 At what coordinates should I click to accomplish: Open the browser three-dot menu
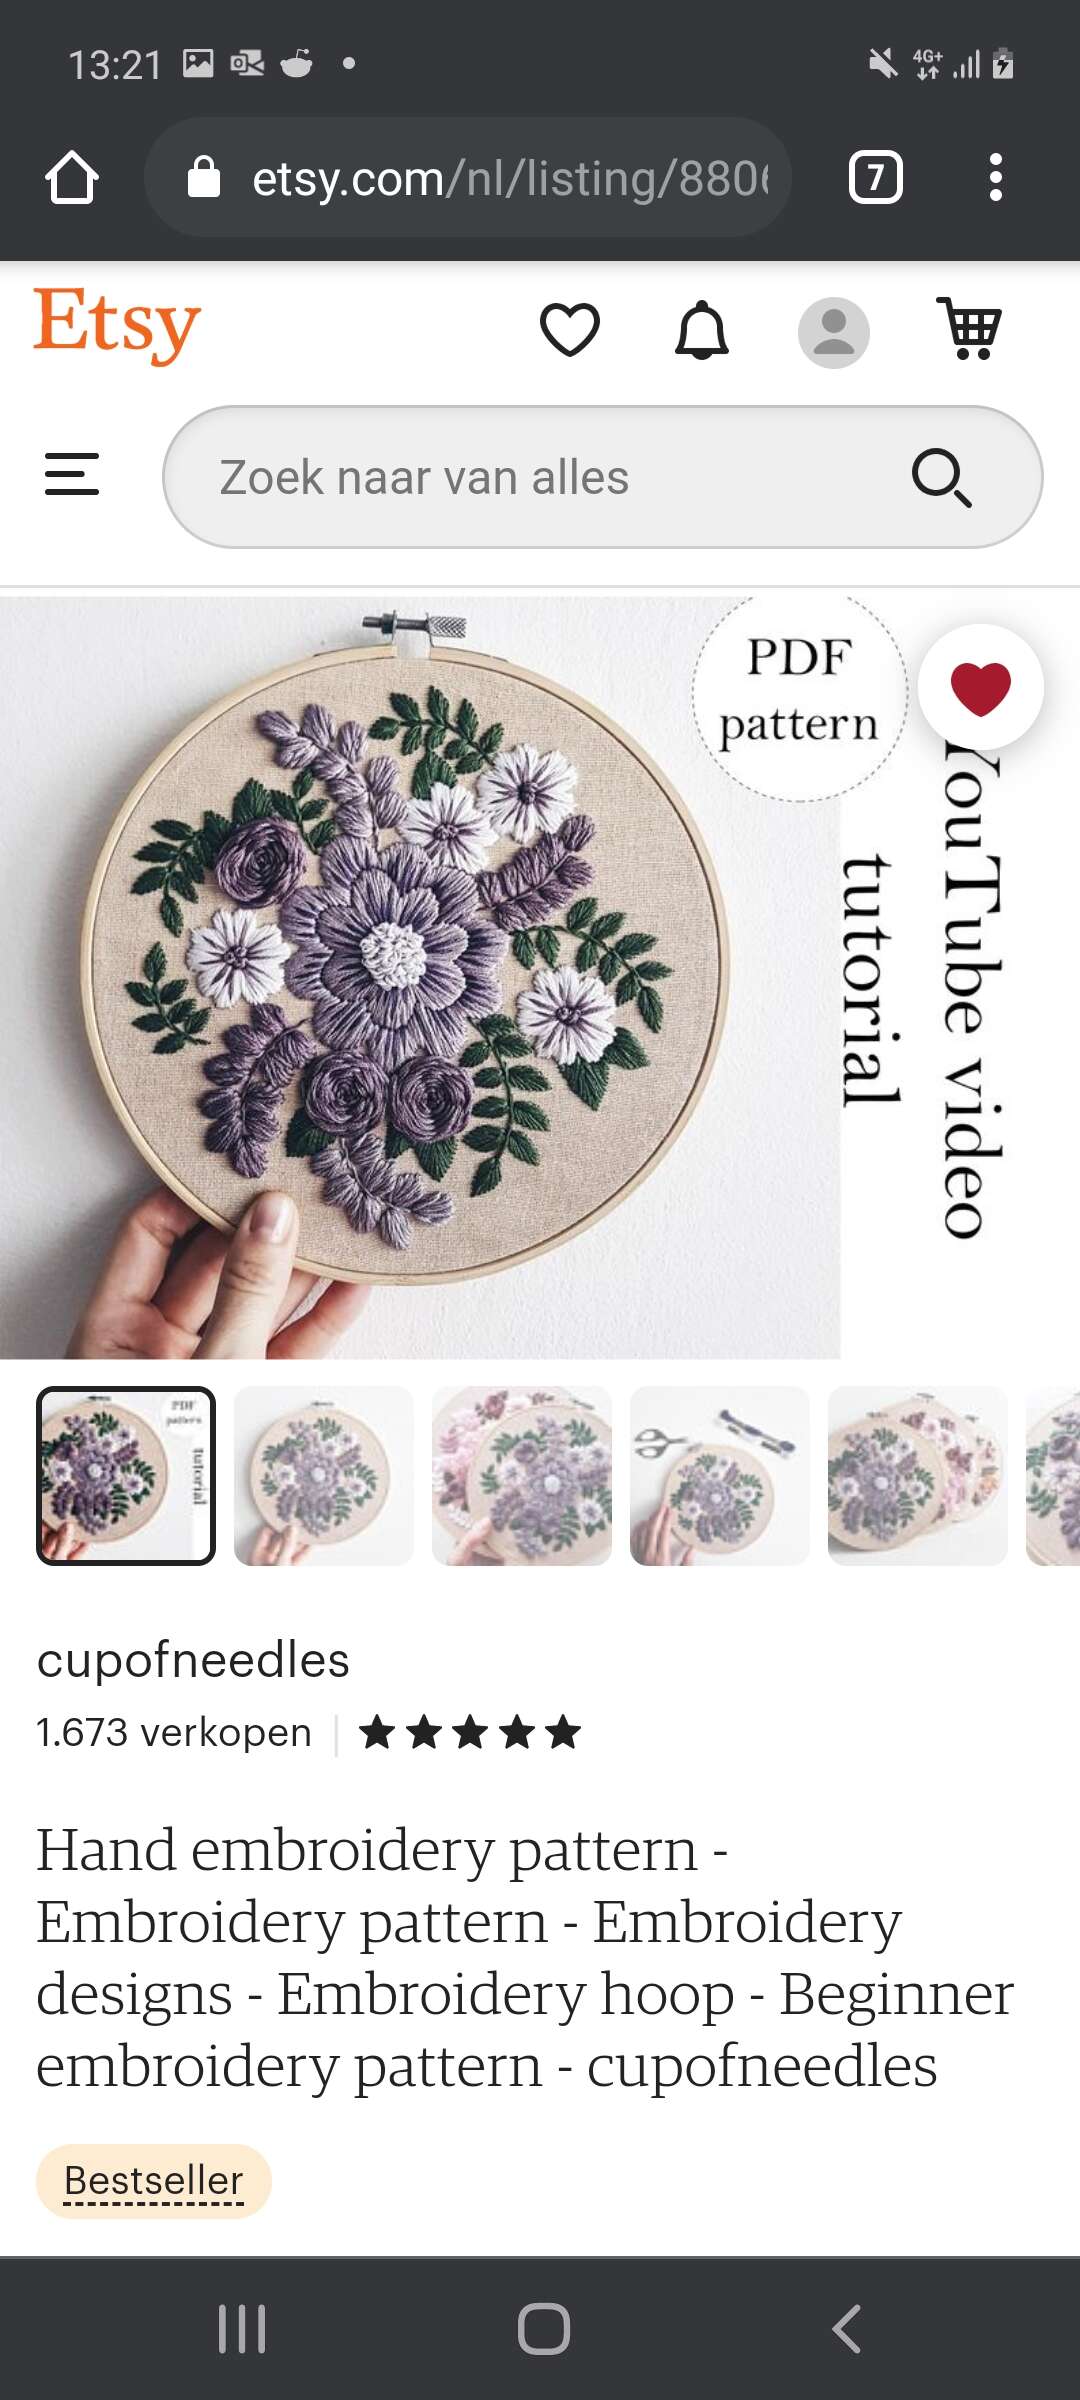pos(995,178)
